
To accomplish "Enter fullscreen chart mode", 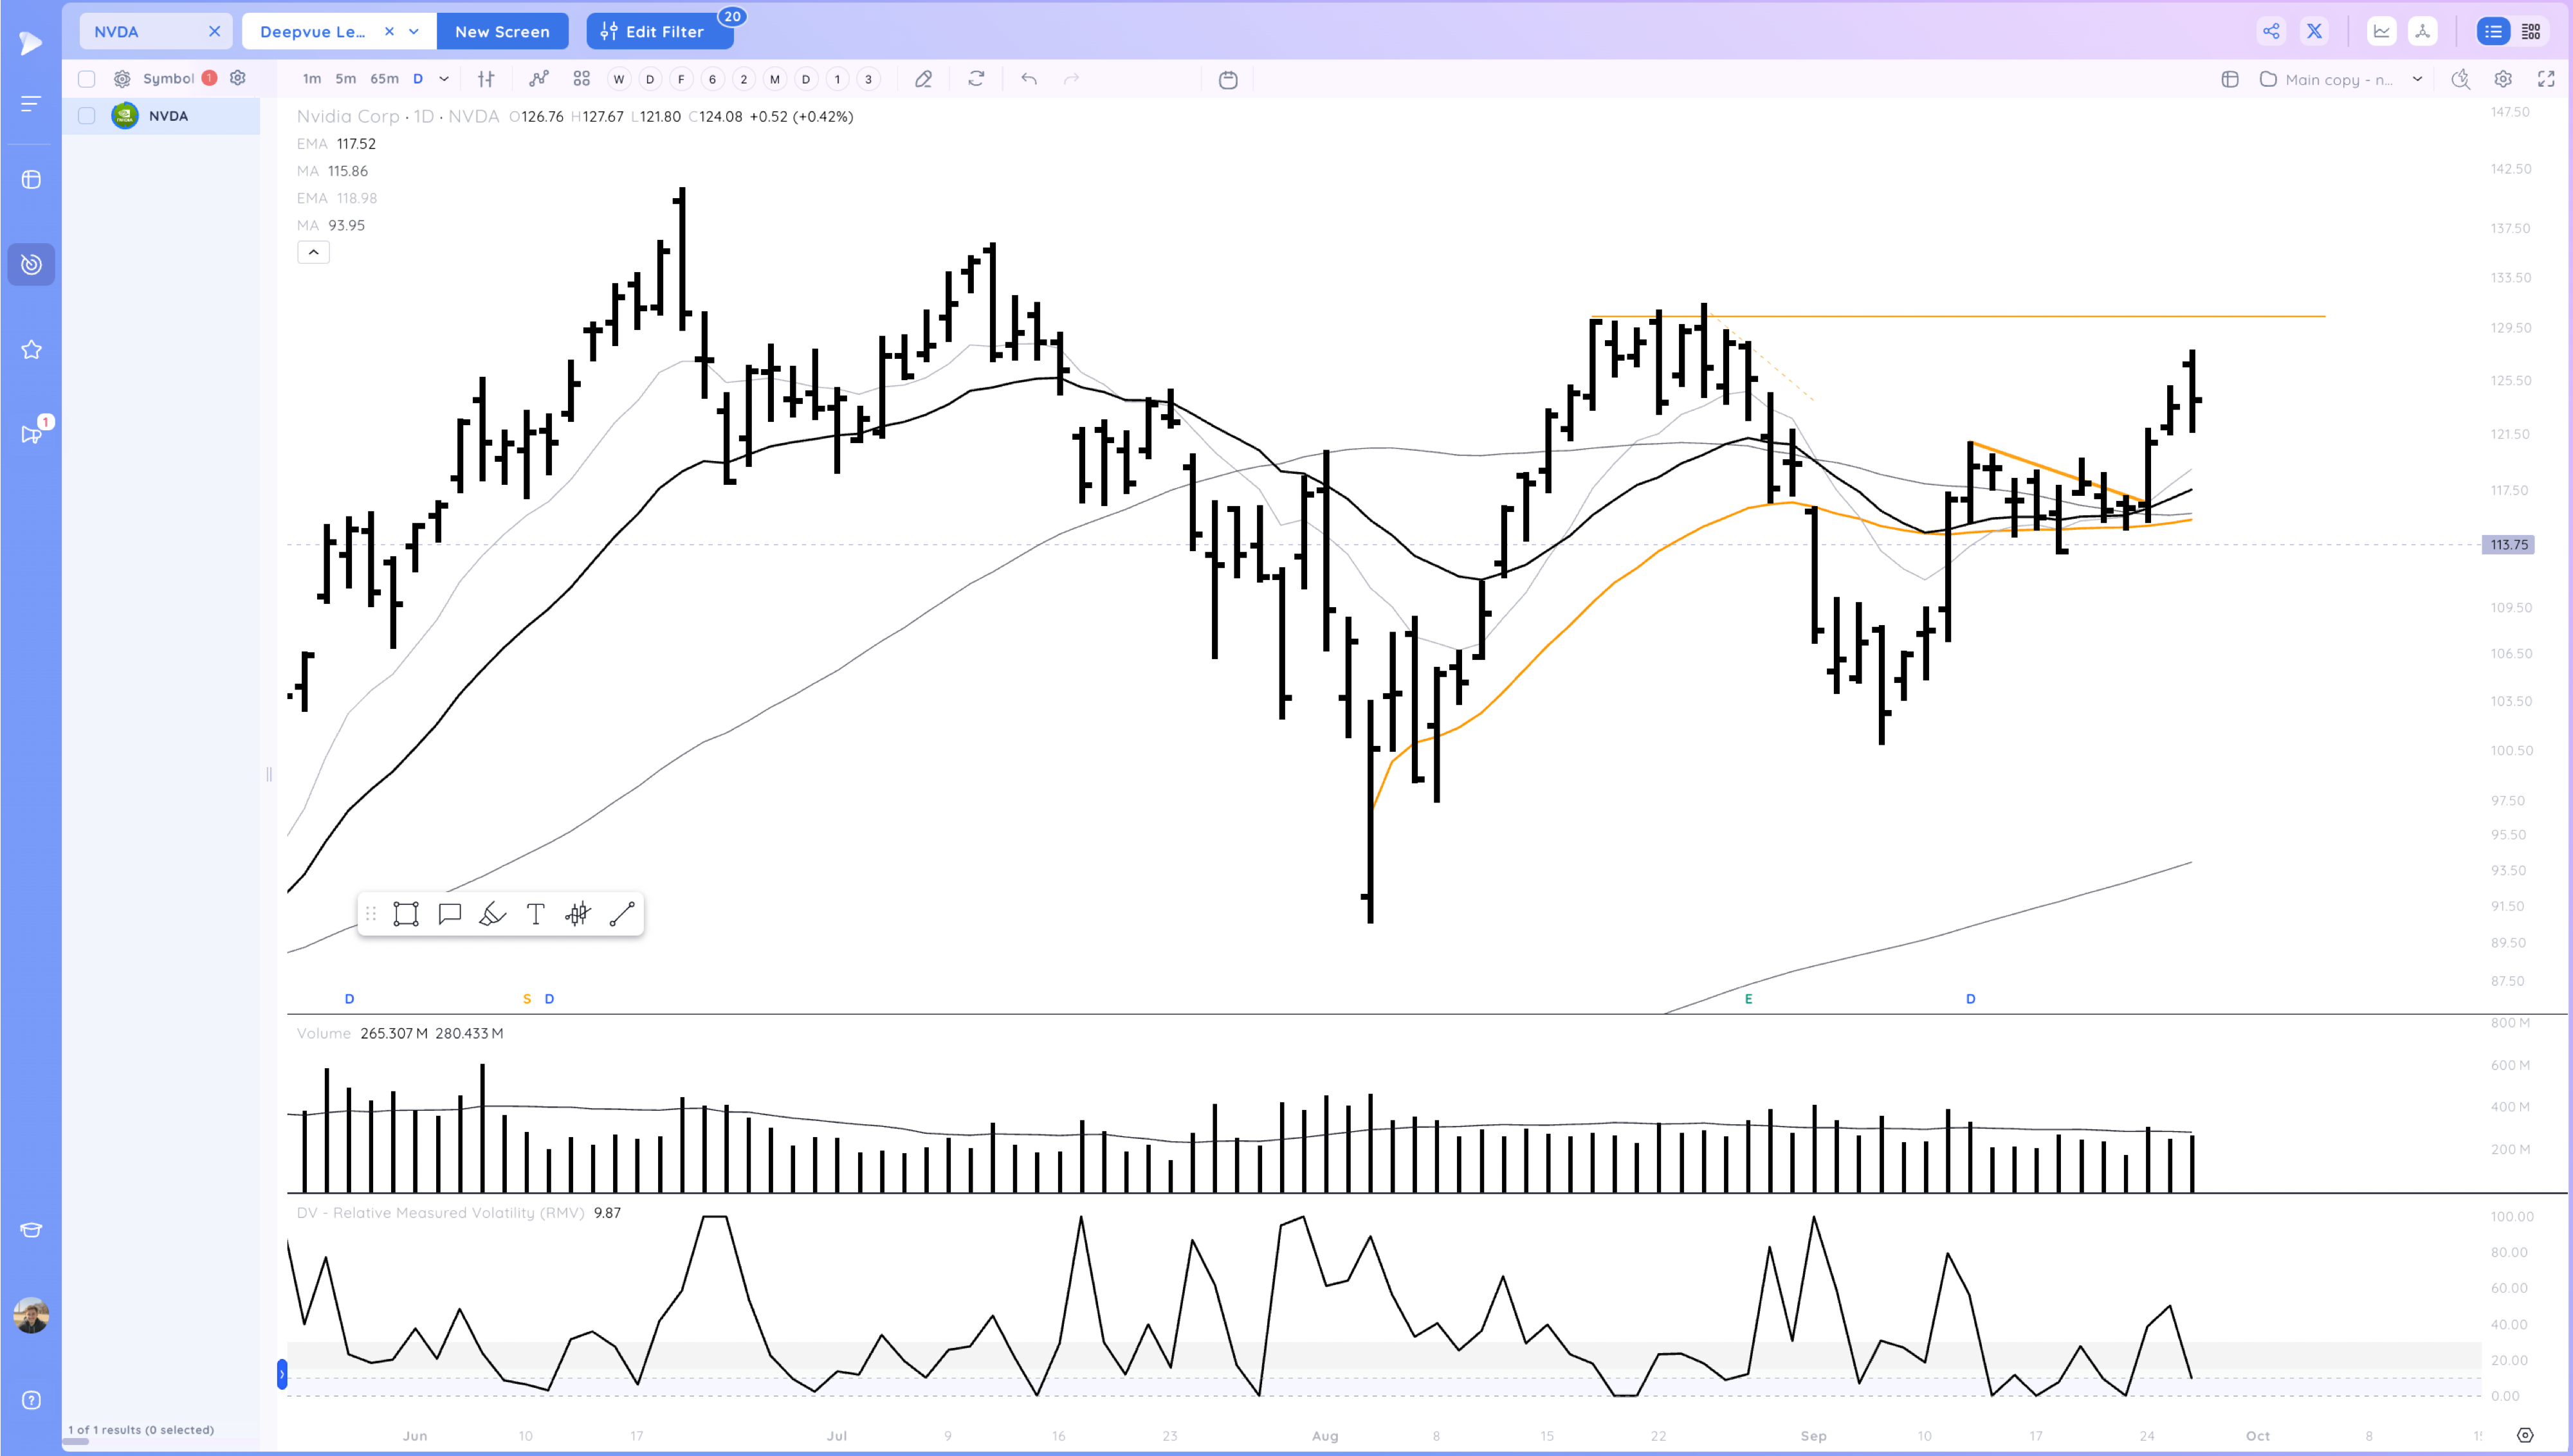I will click(2545, 79).
